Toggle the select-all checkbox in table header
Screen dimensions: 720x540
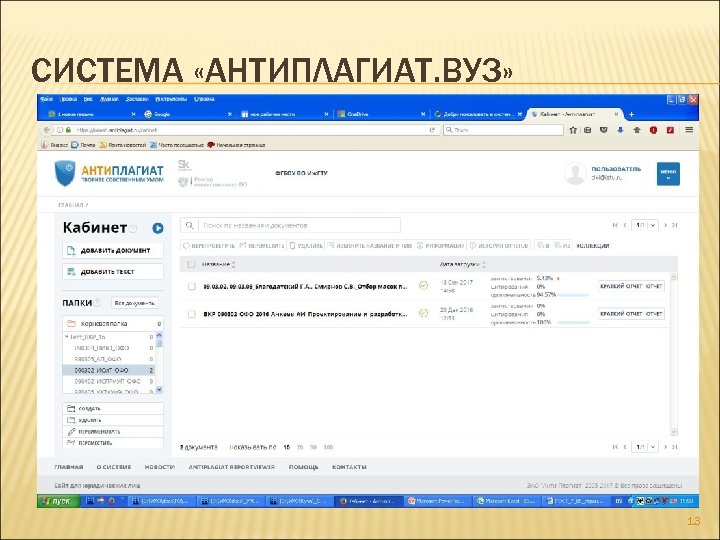191,264
